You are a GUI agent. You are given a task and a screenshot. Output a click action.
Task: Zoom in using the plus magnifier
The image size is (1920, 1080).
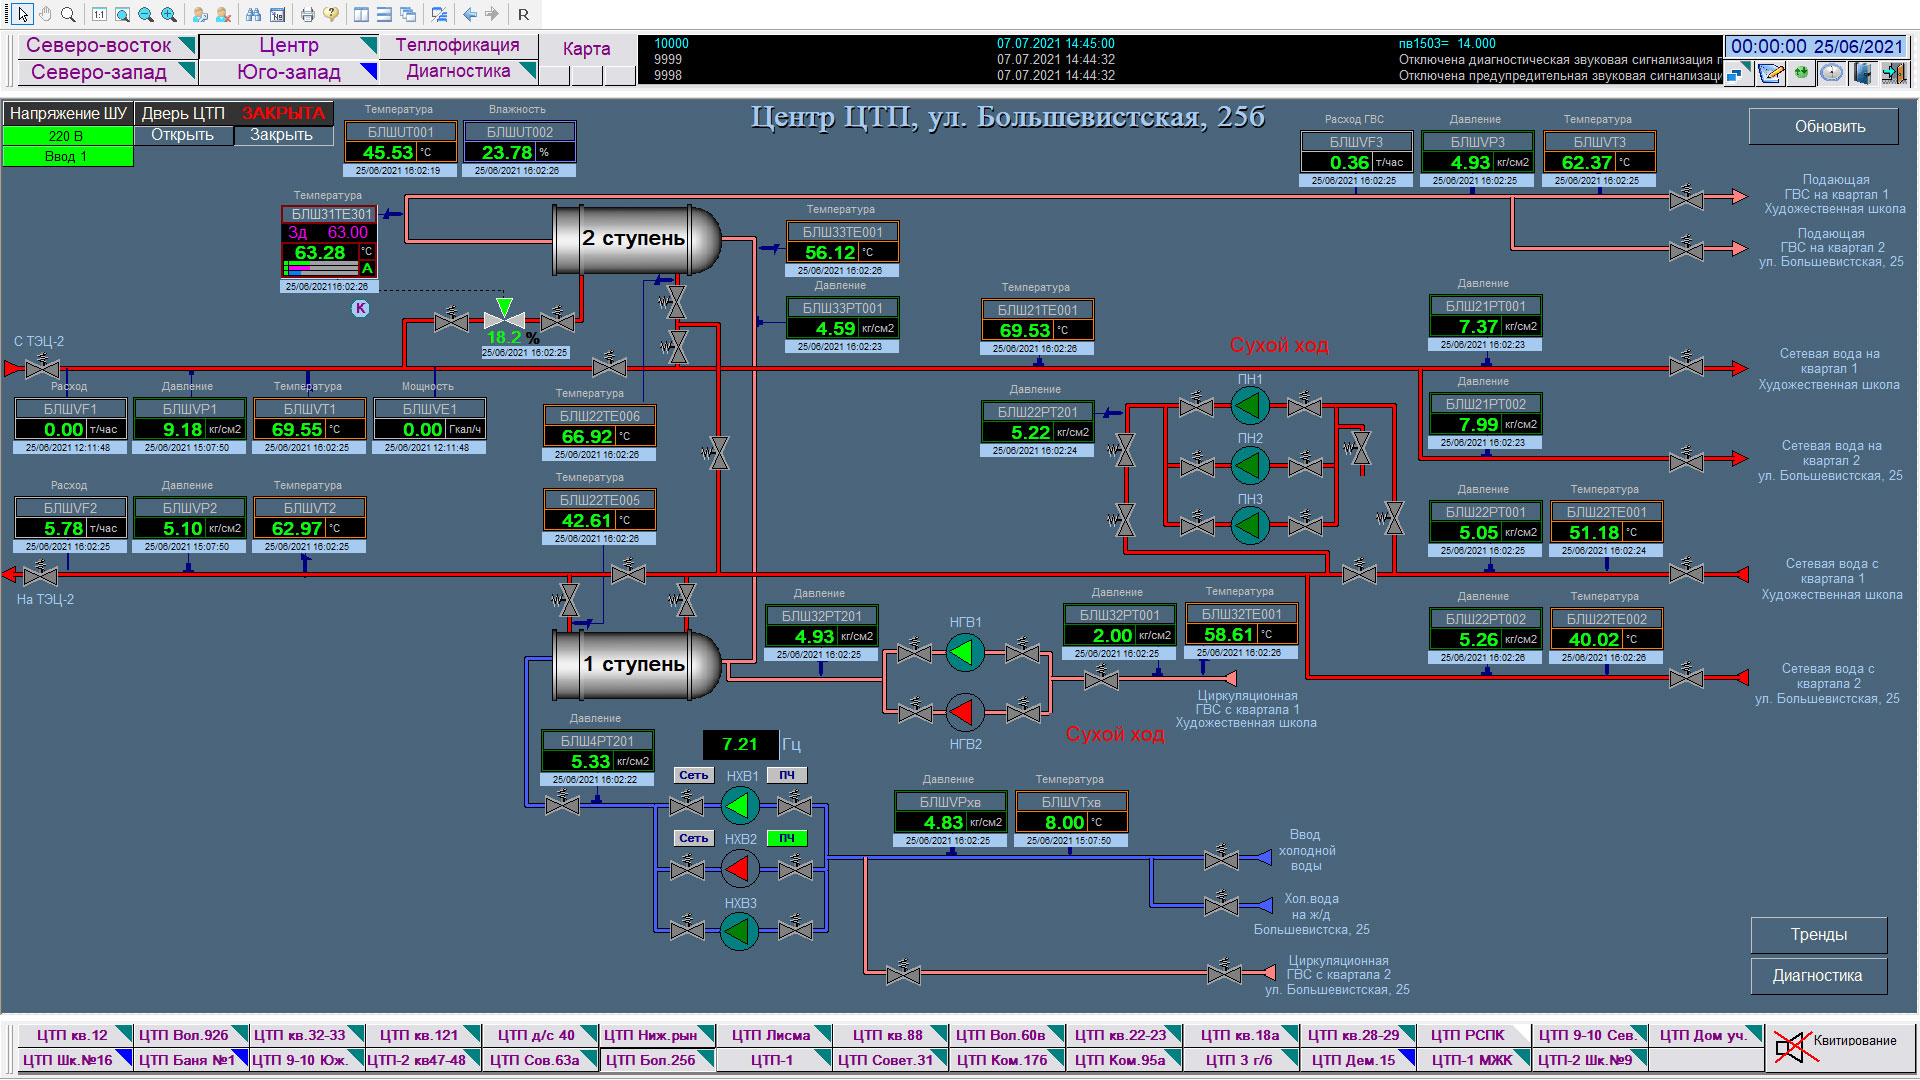pos(169,14)
